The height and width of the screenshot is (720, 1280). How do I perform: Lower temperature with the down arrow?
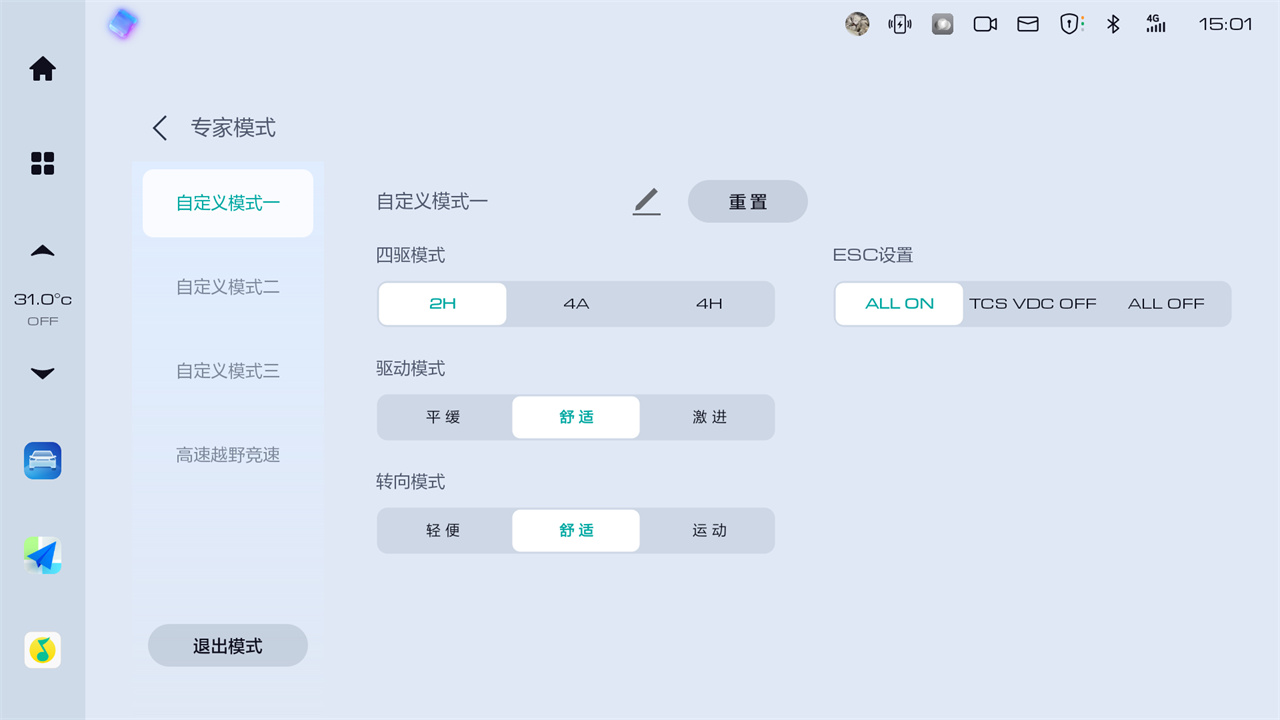(x=42, y=374)
